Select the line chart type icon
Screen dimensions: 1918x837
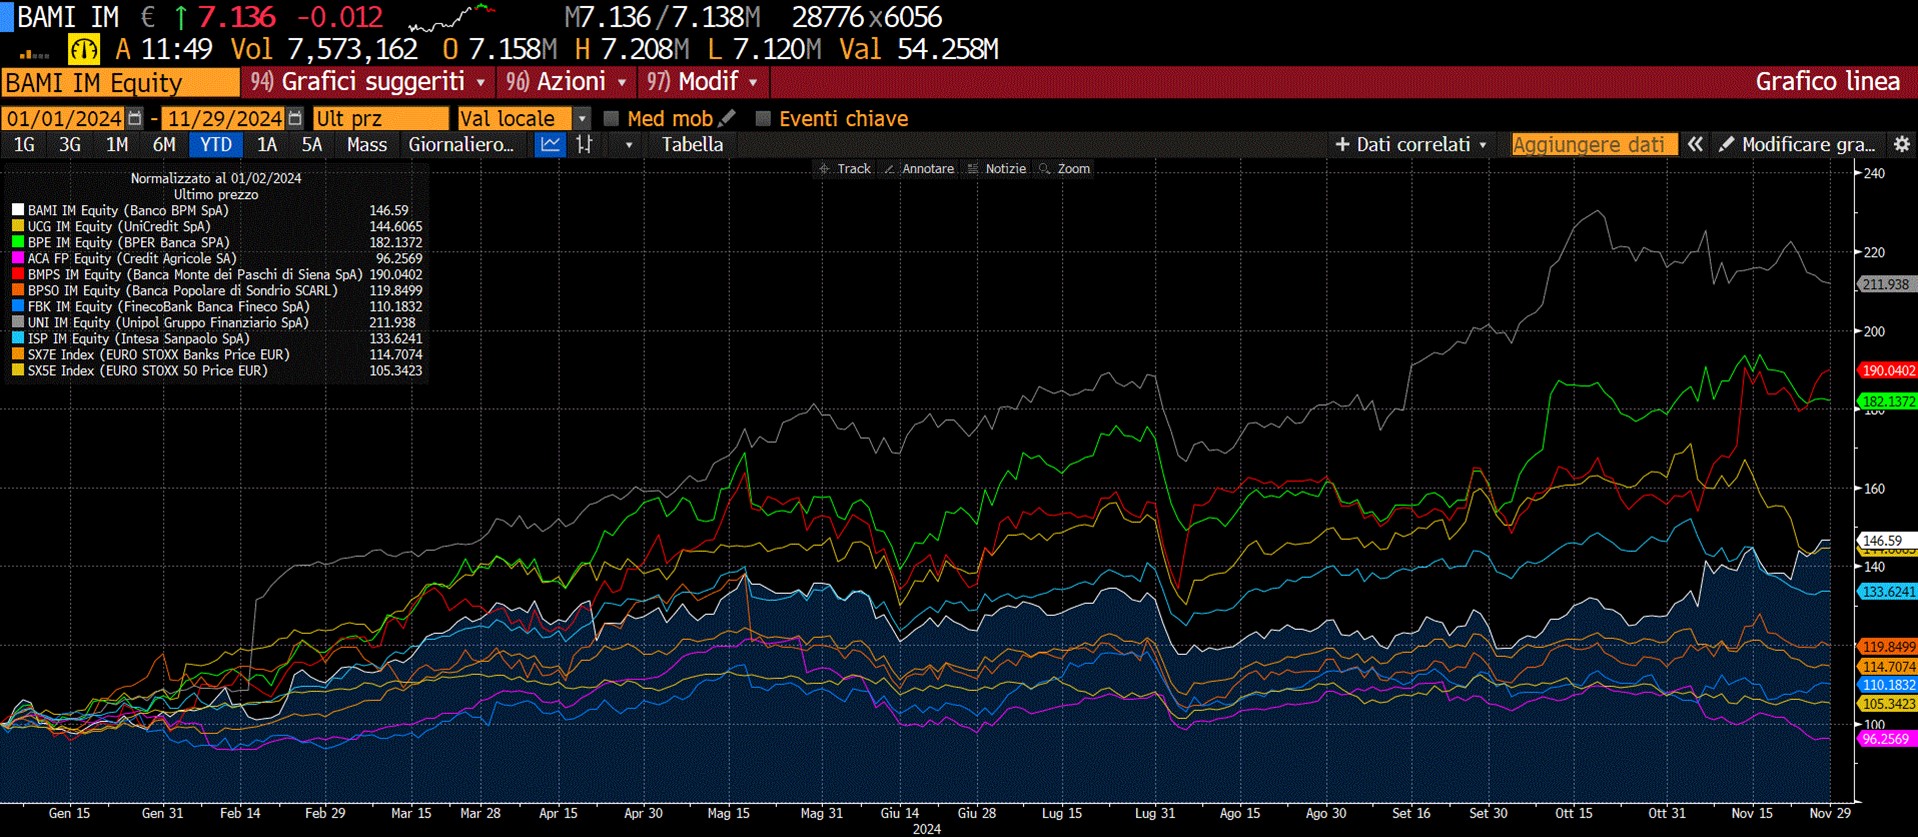pyautogui.click(x=550, y=144)
